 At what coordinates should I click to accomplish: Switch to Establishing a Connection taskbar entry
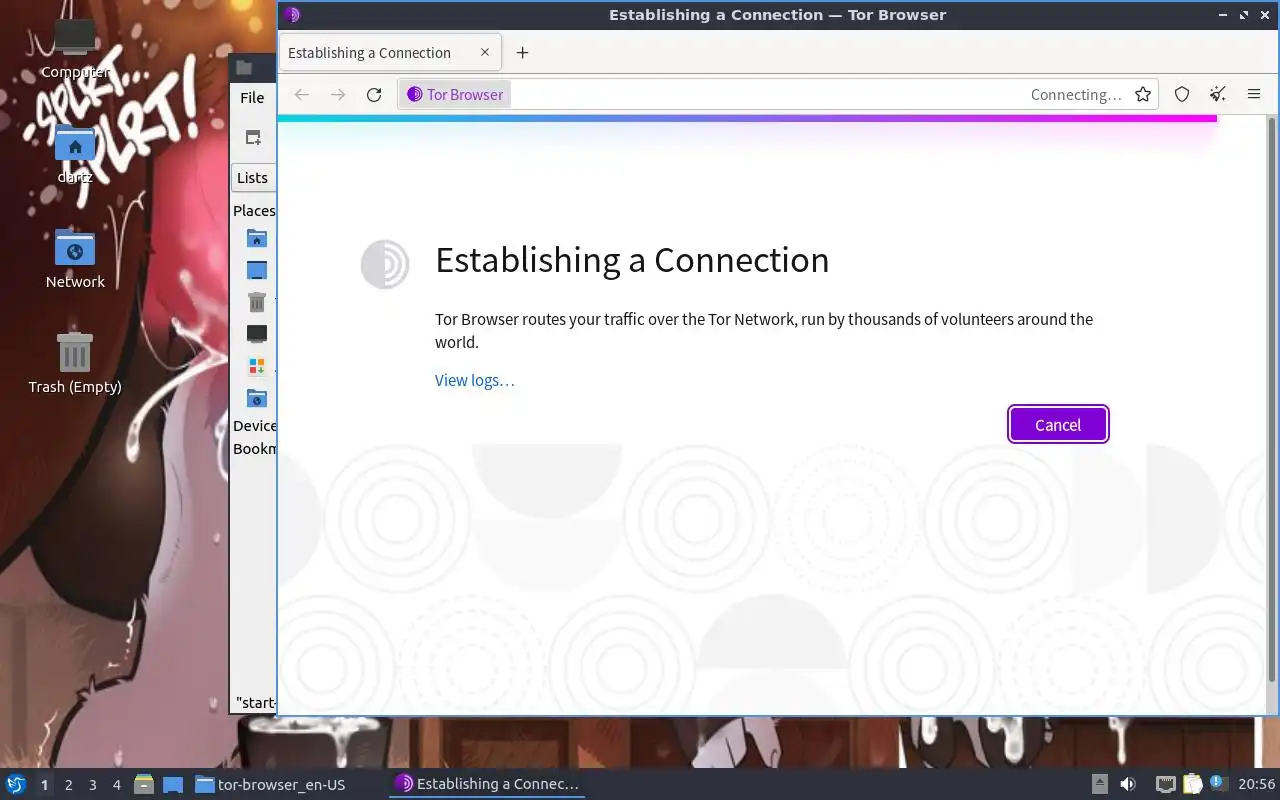[487, 785]
